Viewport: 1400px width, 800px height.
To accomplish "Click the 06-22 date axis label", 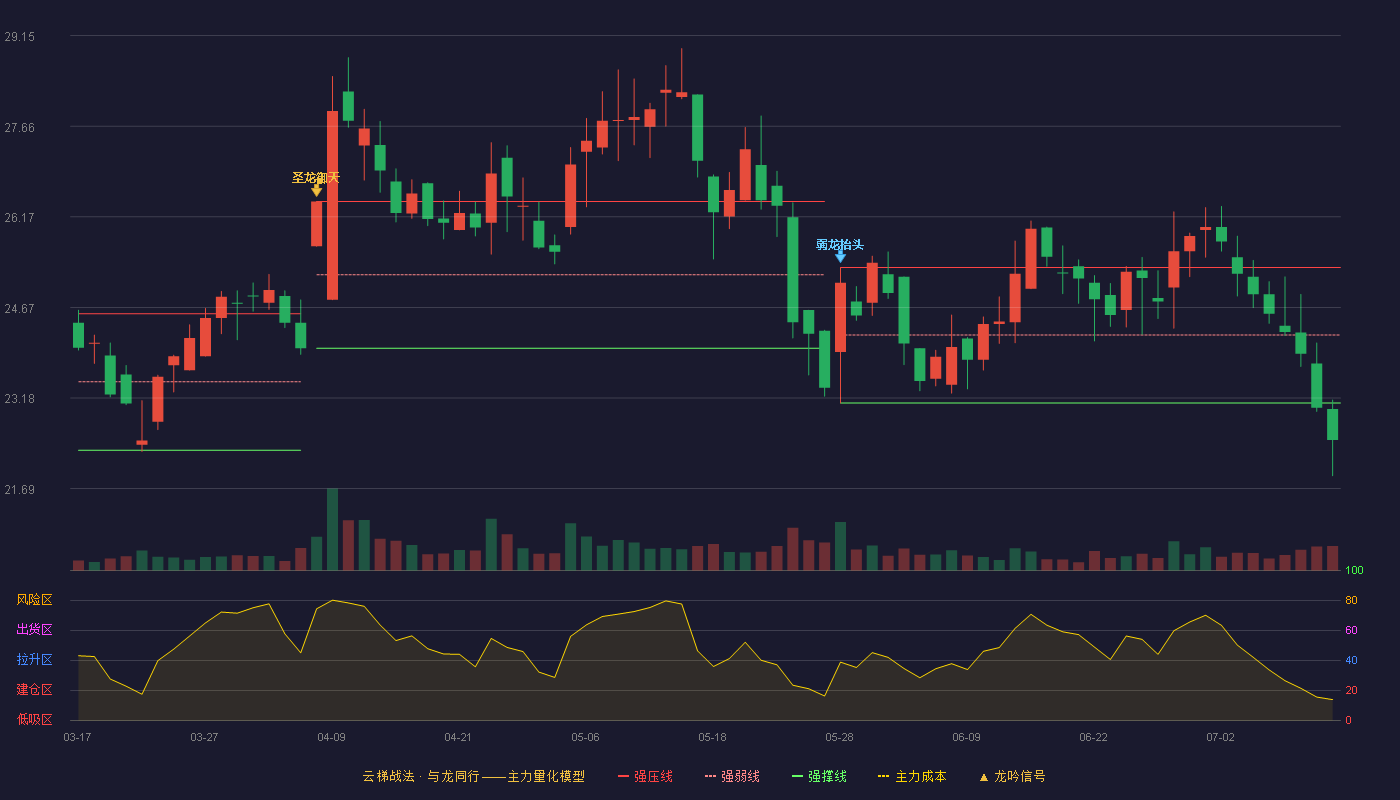I will (1093, 737).
